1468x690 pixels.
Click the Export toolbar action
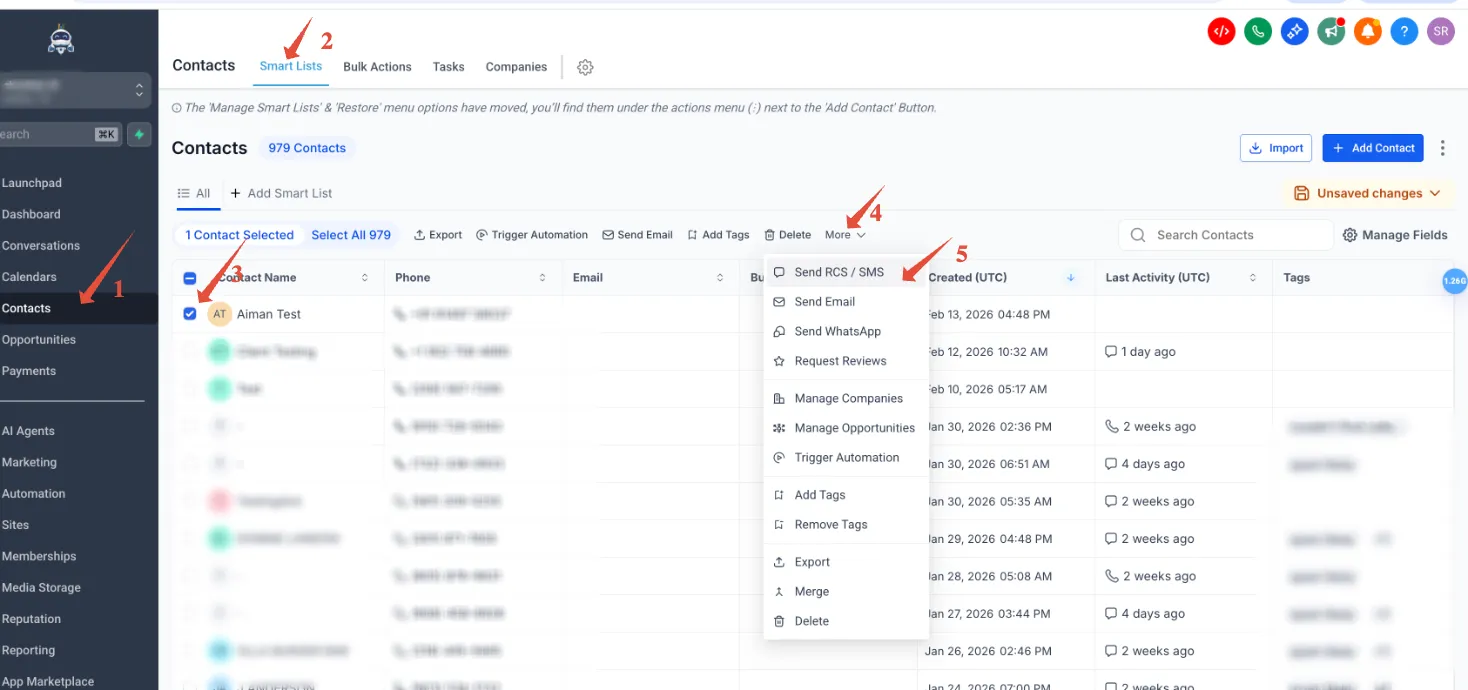click(438, 235)
